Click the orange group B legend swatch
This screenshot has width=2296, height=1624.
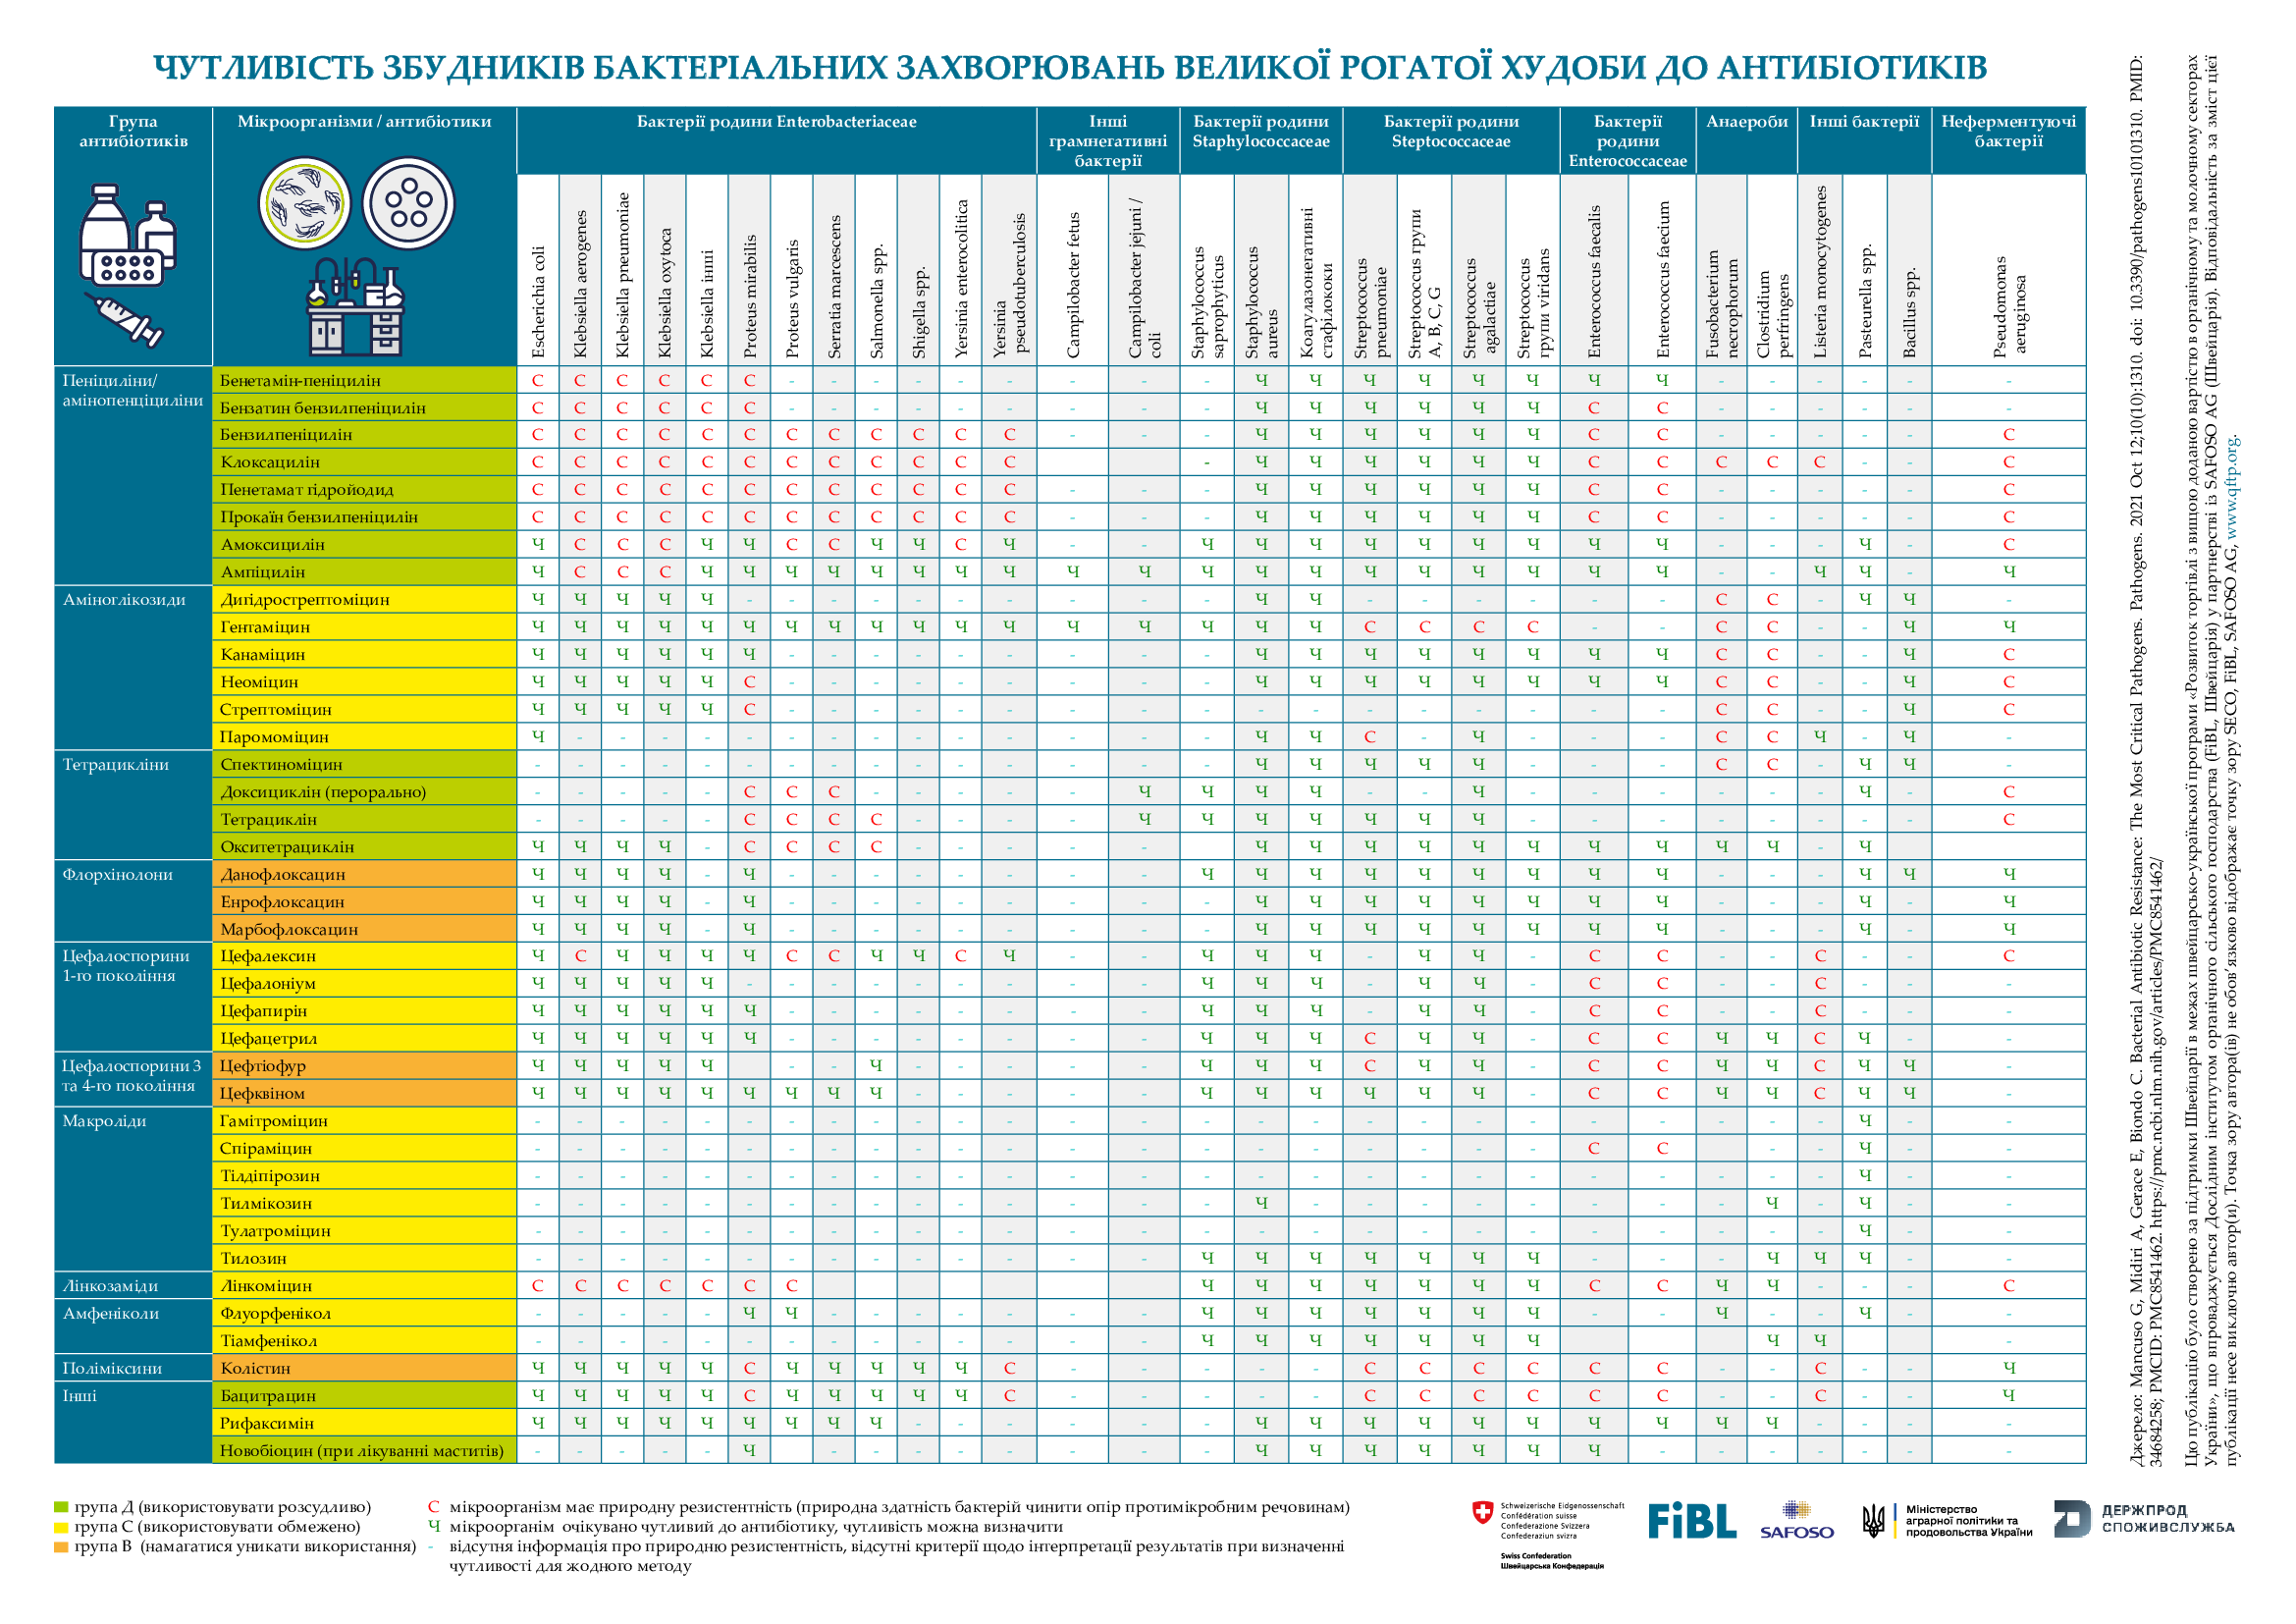pos(61,1547)
